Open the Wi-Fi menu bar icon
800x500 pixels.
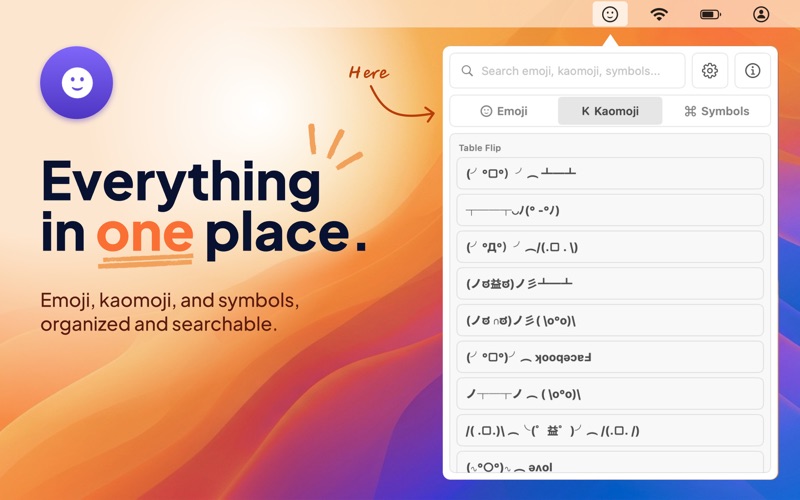[659, 14]
